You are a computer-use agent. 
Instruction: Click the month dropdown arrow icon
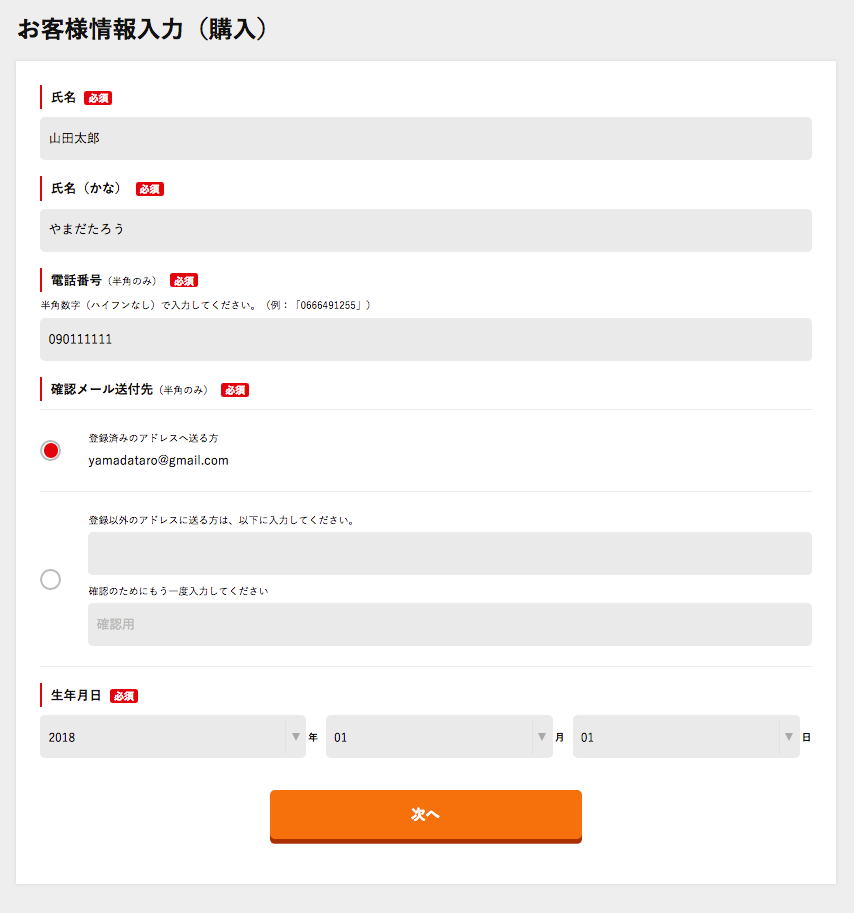(x=542, y=737)
